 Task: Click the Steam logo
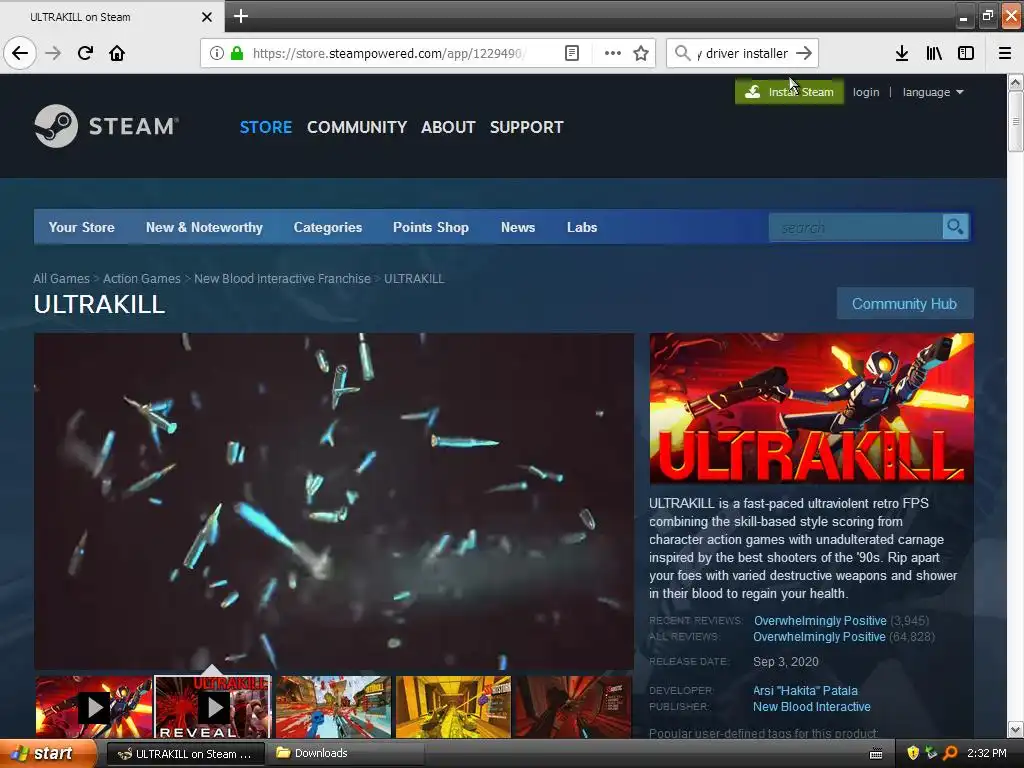(106, 126)
